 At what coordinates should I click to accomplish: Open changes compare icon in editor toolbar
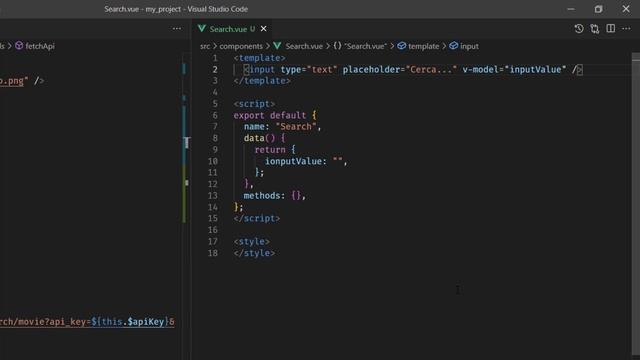(x=595, y=29)
